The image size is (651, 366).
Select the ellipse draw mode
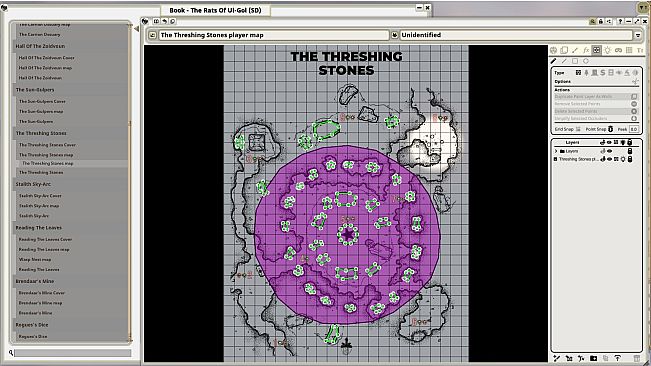click(586, 61)
